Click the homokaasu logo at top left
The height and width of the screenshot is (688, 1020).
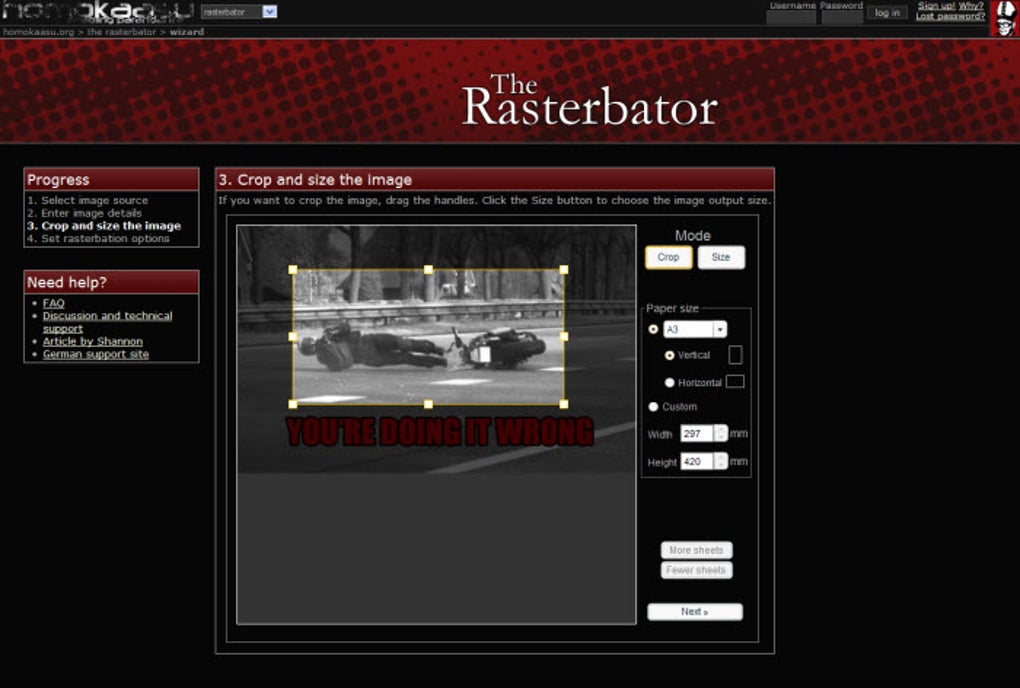coord(98,12)
